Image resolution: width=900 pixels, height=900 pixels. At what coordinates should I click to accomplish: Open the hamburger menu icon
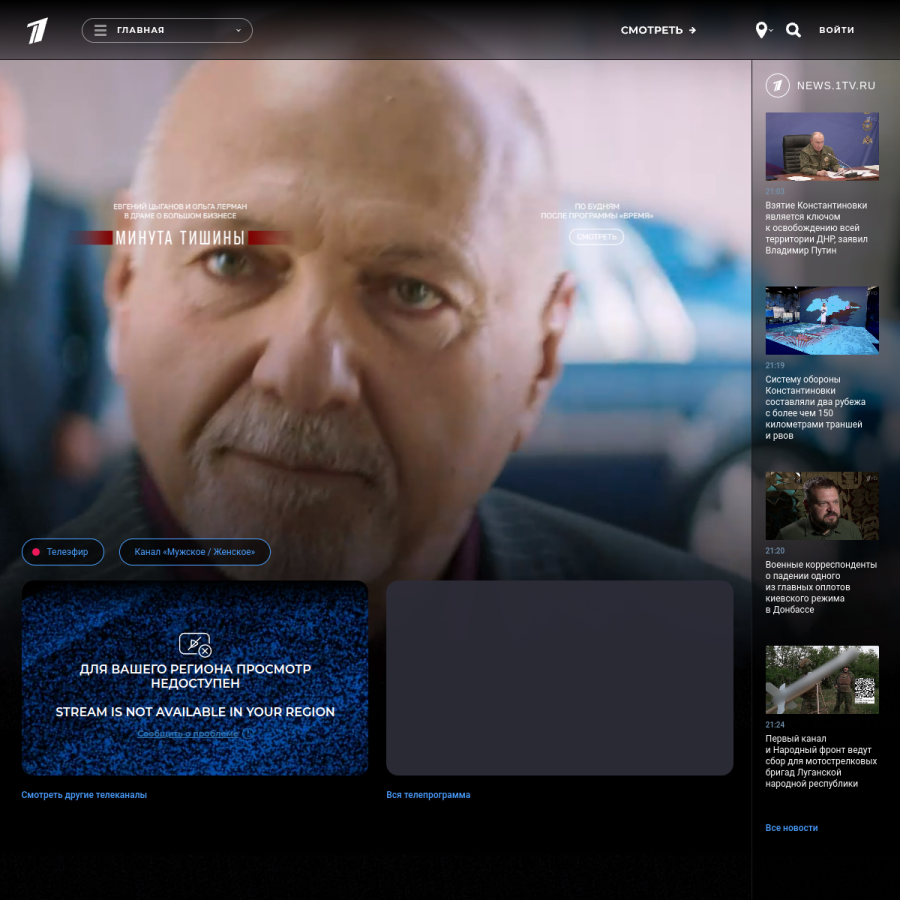(x=100, y=30)
